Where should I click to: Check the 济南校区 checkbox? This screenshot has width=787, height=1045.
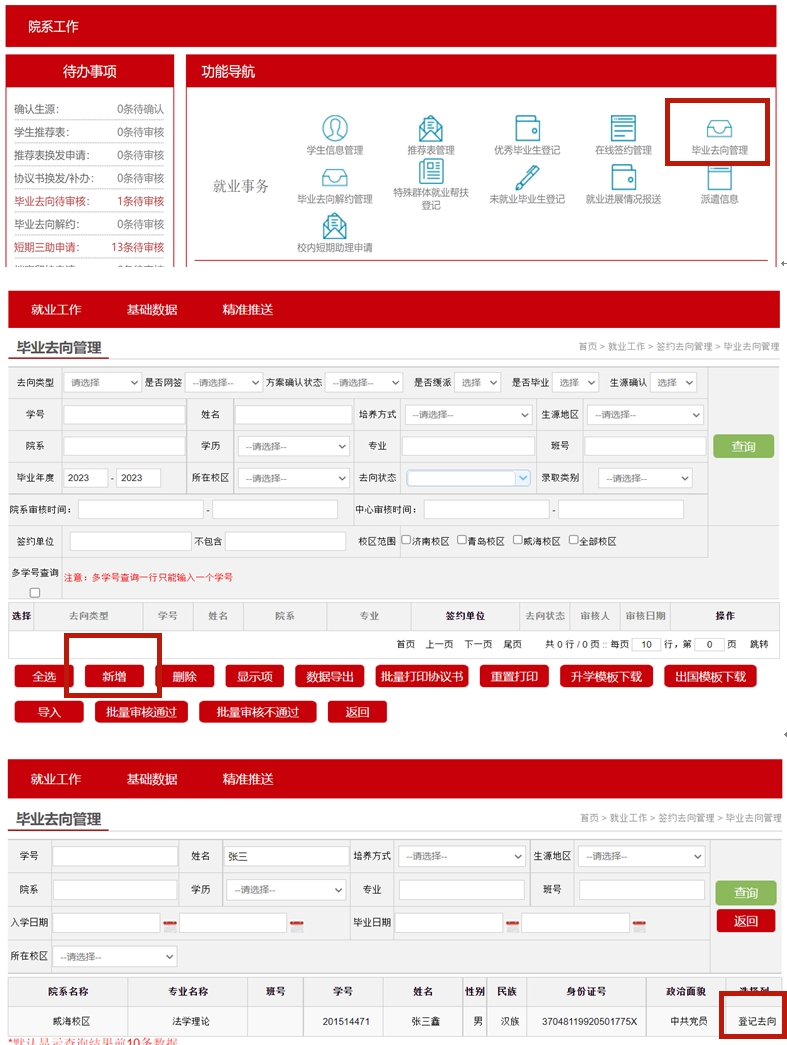[405, 540]
